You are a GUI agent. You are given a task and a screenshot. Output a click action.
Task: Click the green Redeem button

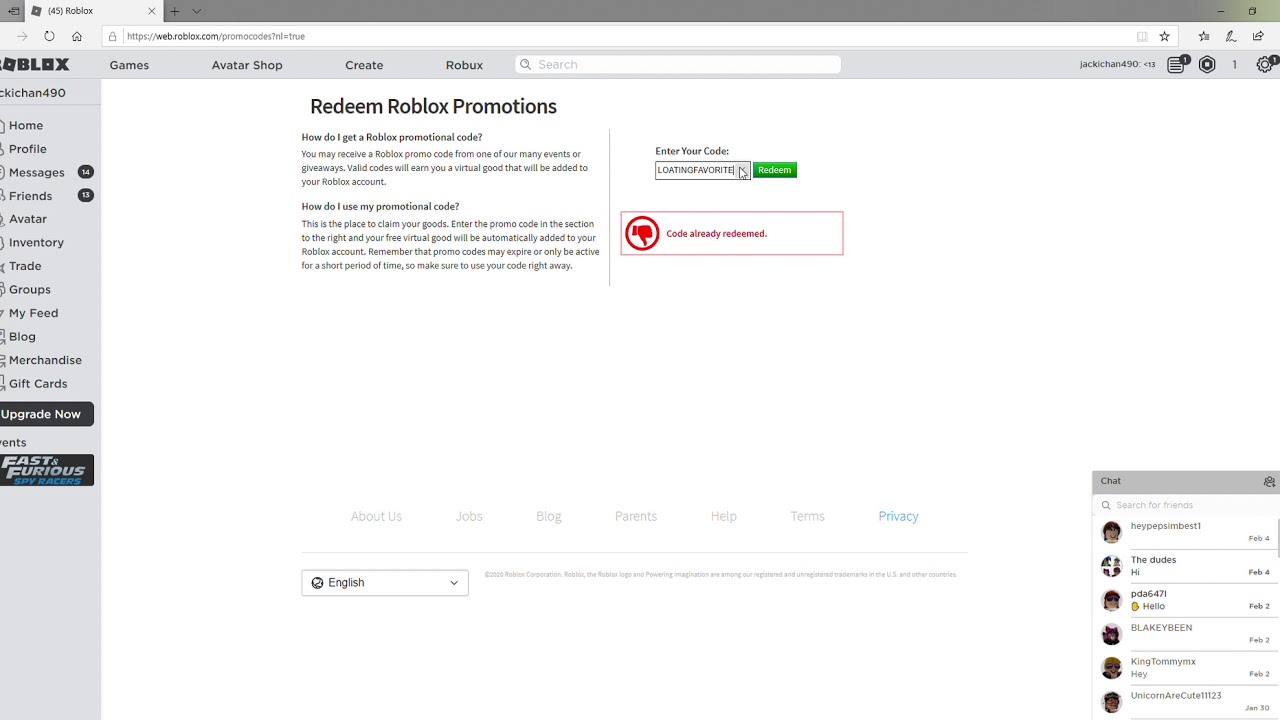(x=774, y=170)
